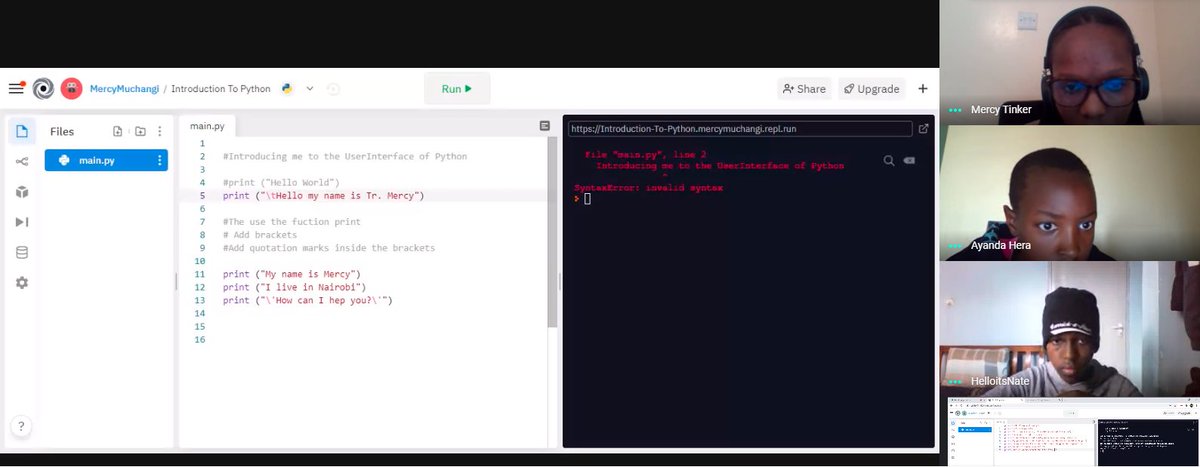Image resolution: width=1200 pixels, height=467 pixels.
Task: Click the console search magnifier icon
Action: (x=889, y=161)
